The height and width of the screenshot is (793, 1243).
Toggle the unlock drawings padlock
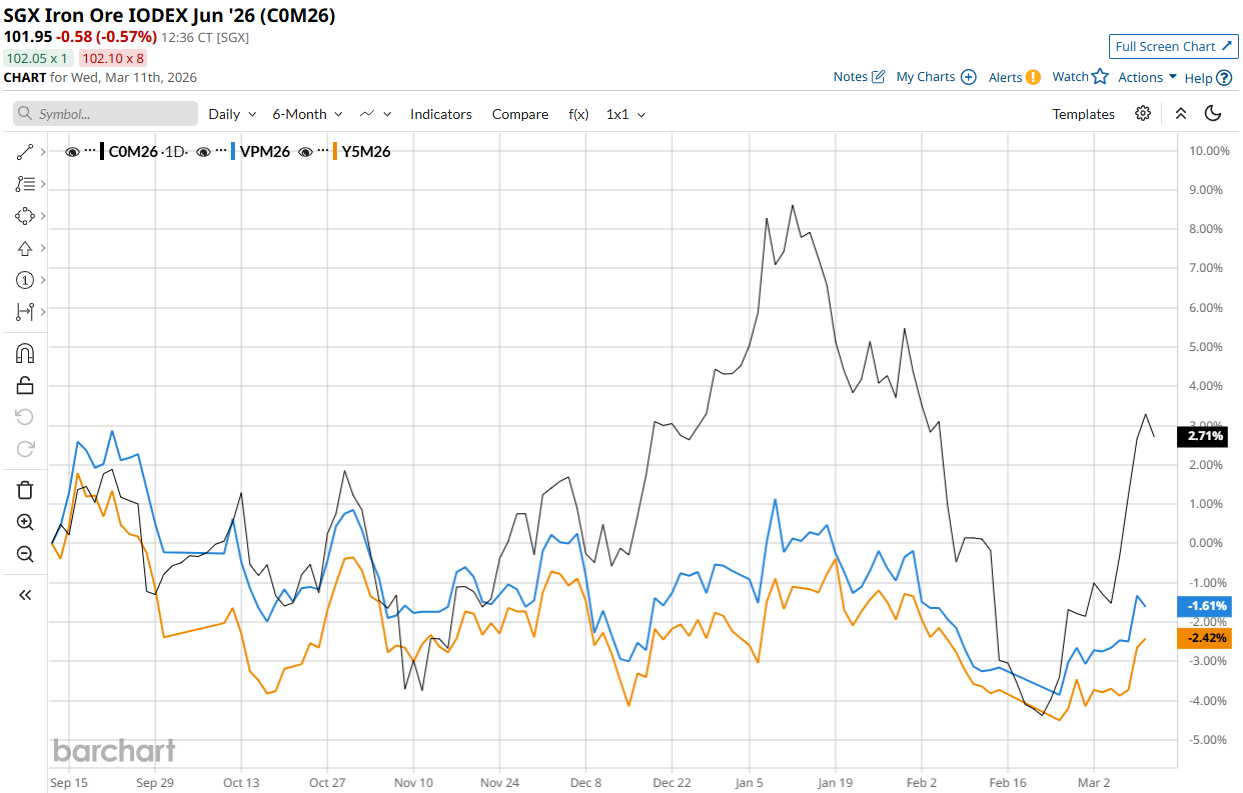click(x=25, y=385)
